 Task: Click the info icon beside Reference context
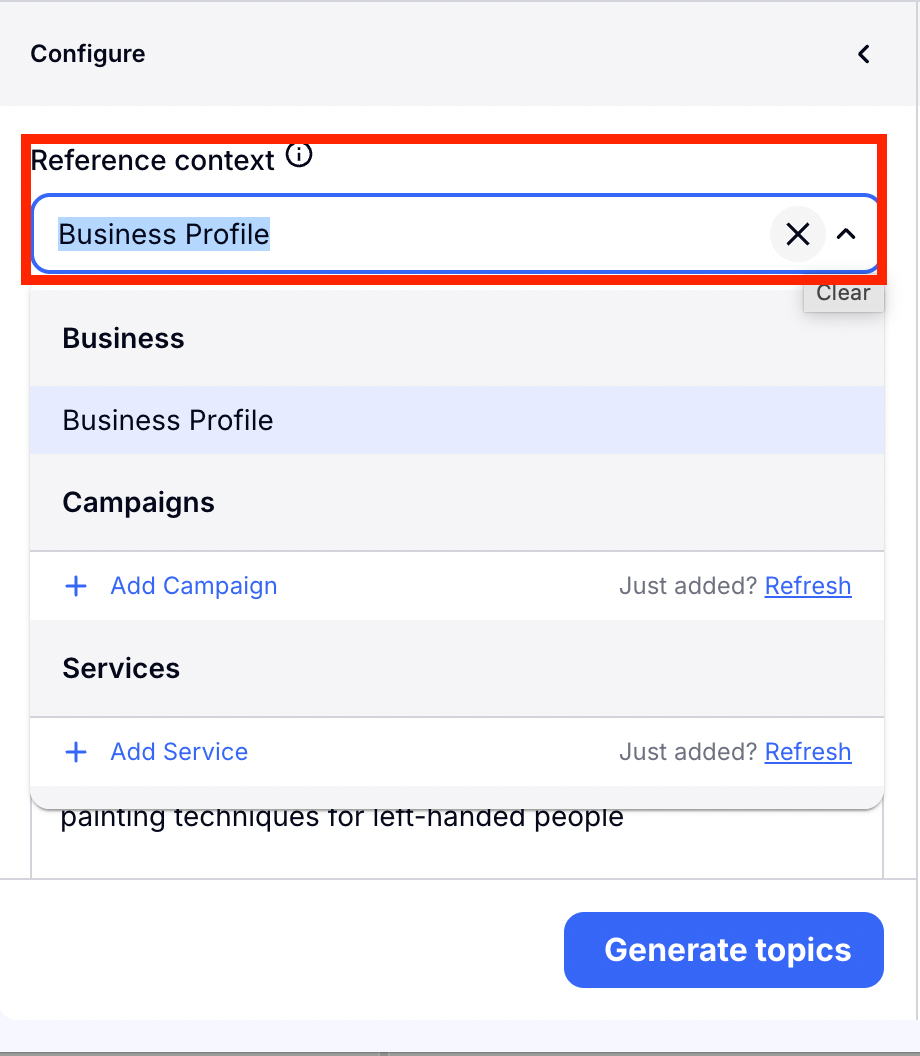click(299, 156)
